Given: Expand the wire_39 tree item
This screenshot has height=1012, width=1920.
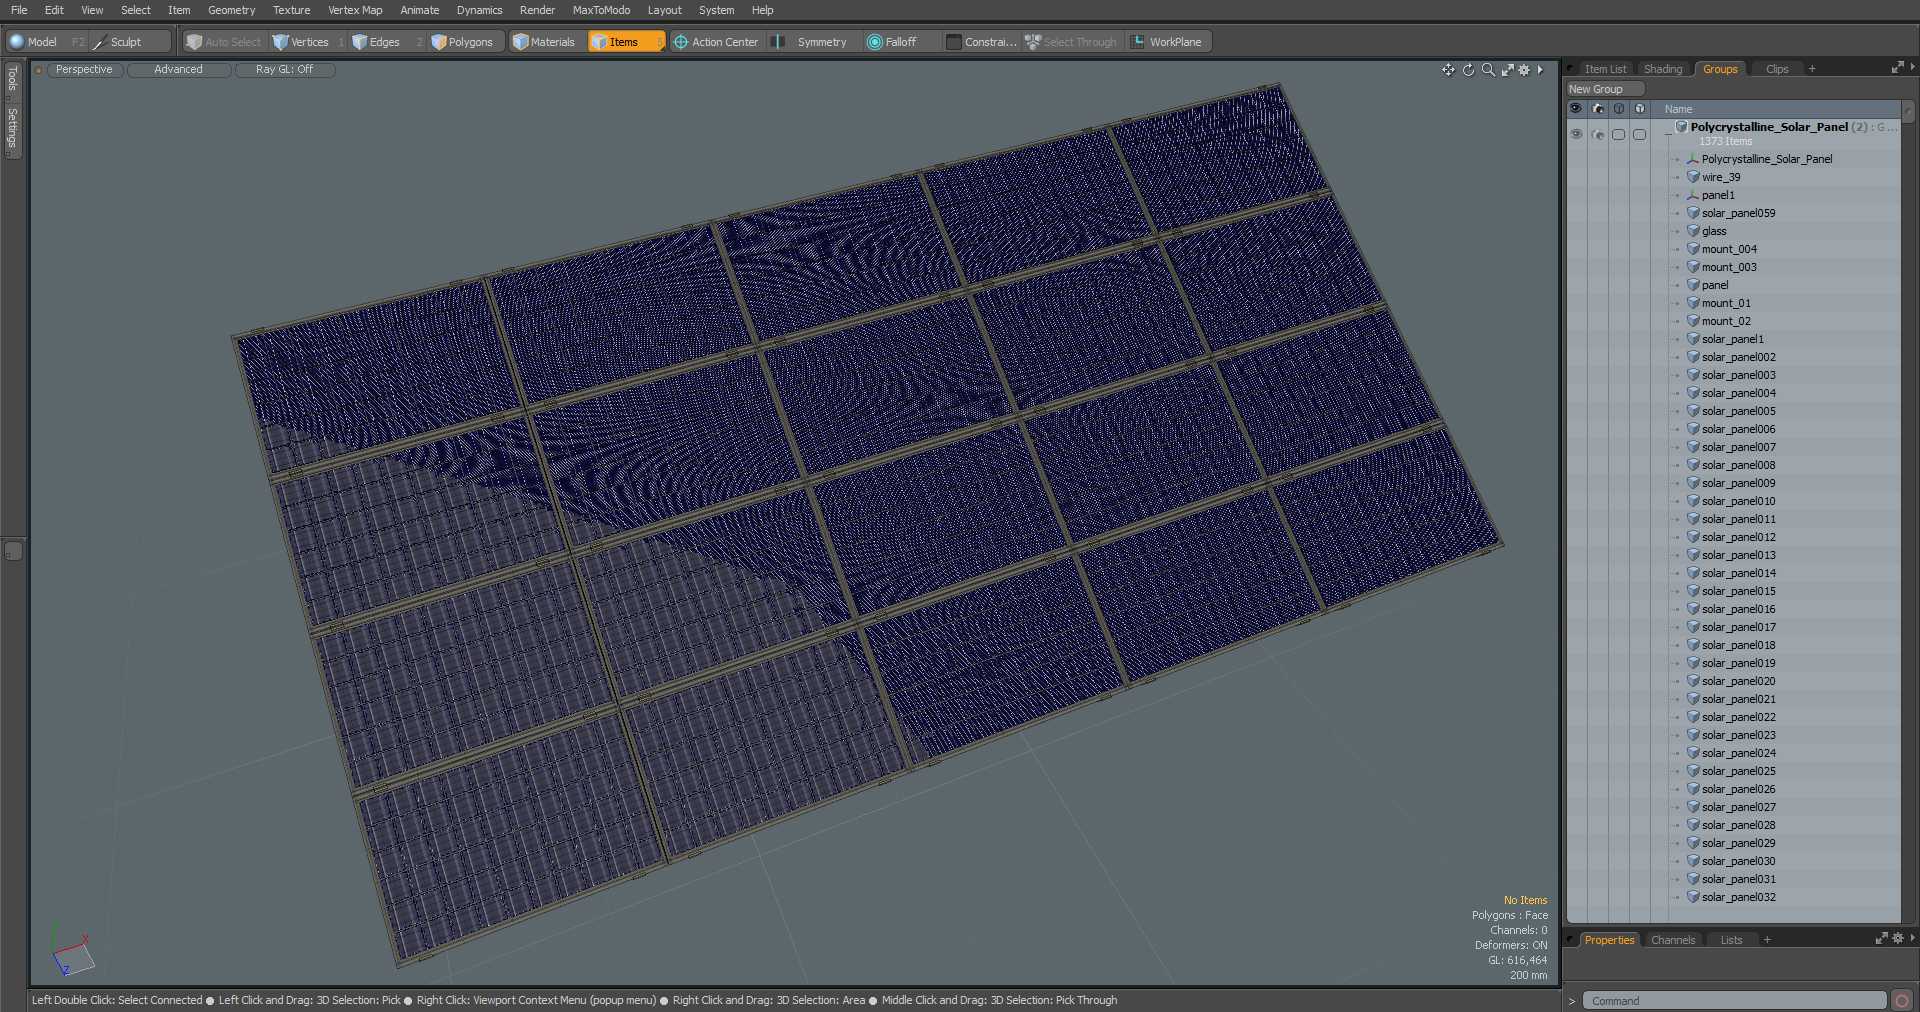Looking at the screenshot, I should tap(1678, 177).
